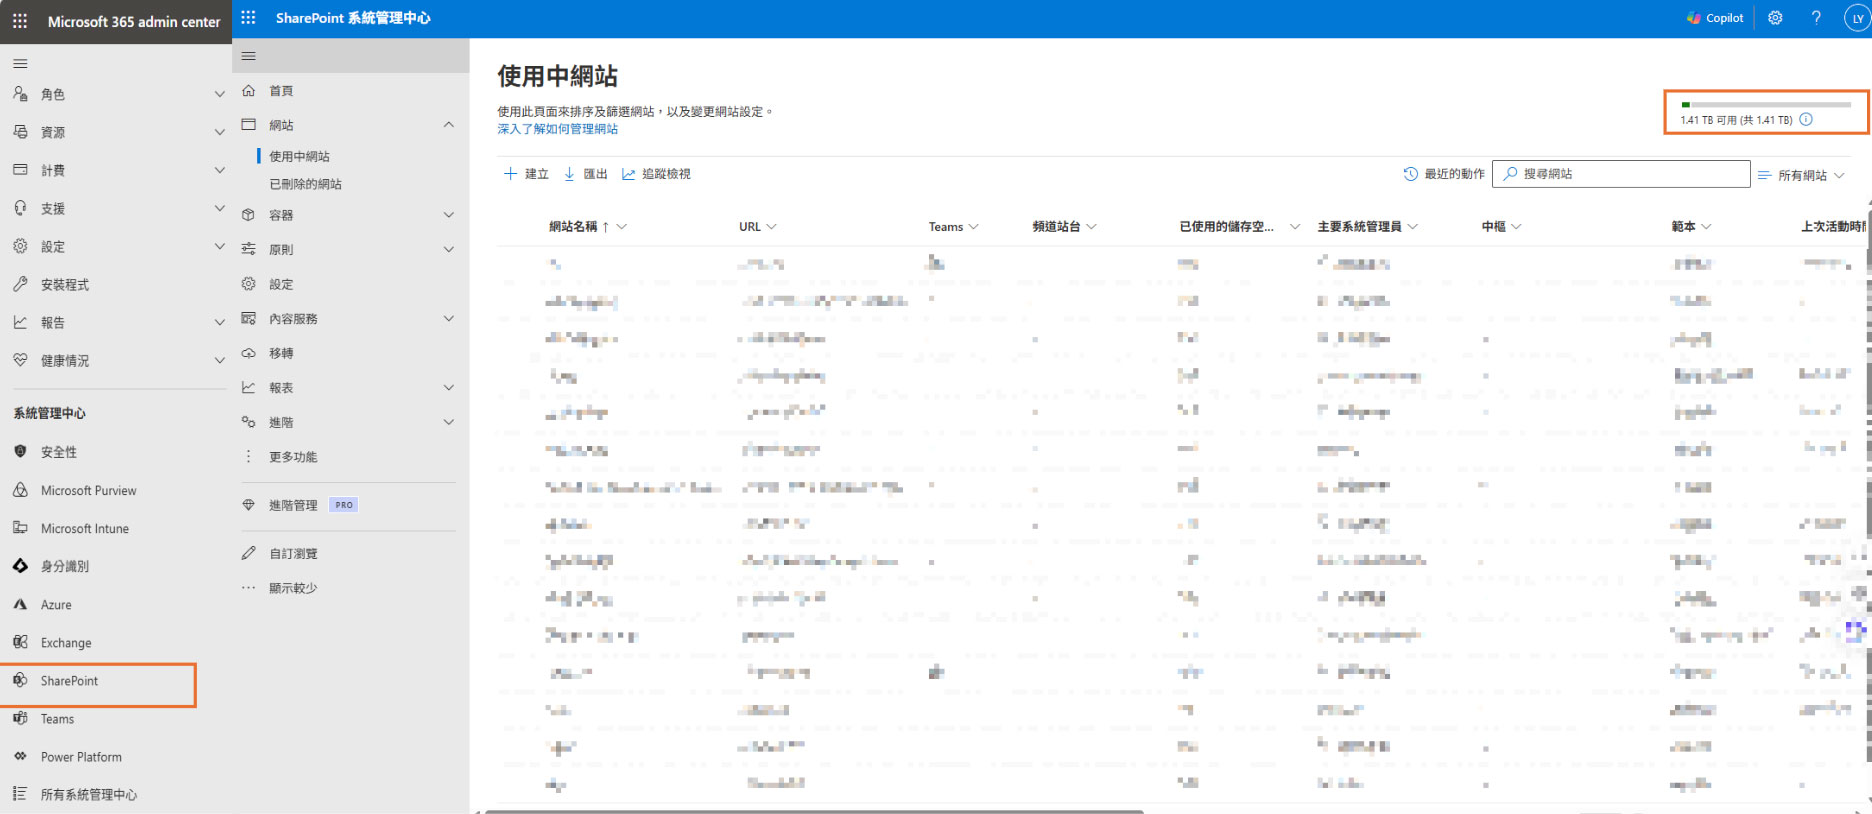The image size is (1872, 814).
Task: Open the SharePoint app launcher grid icon
Action: (249, 18)
